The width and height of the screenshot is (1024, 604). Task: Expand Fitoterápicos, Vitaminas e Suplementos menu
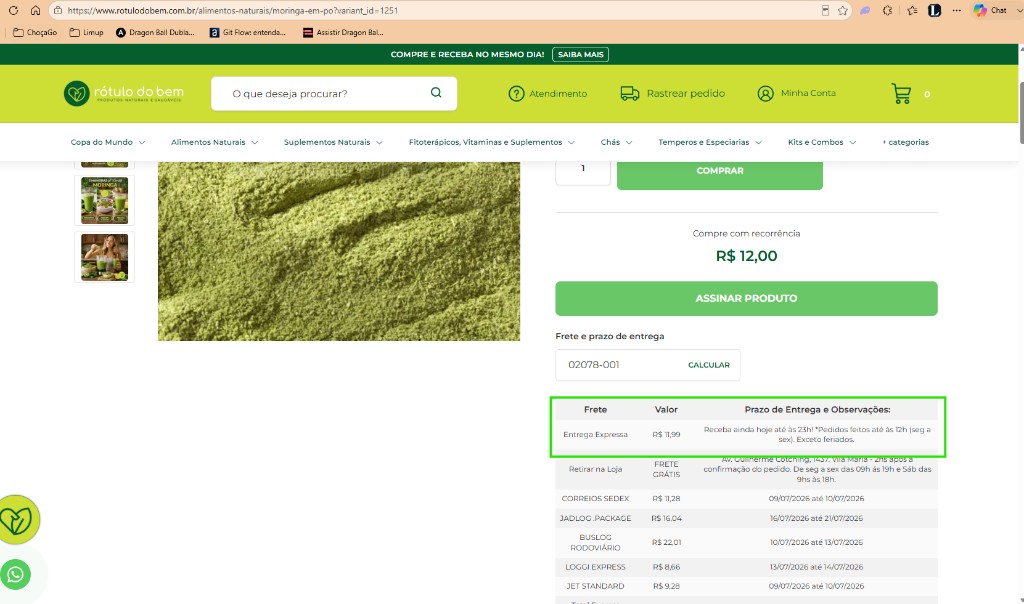492,142
